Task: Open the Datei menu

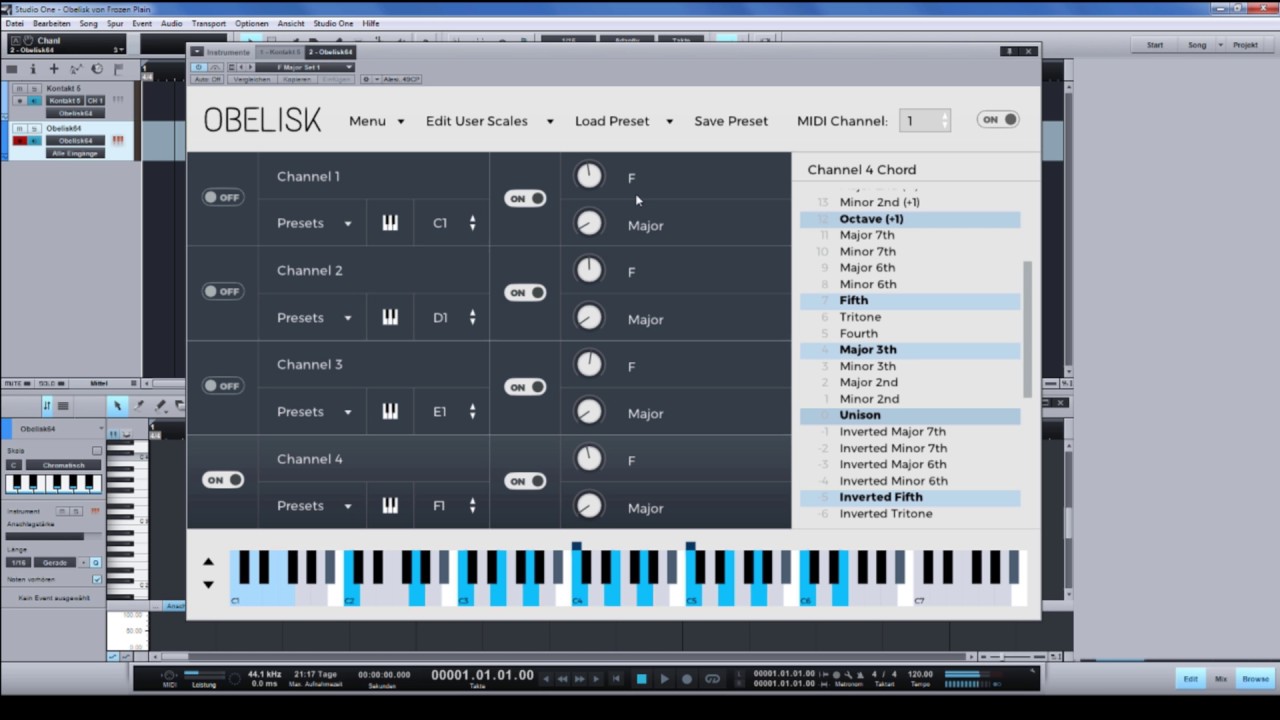Action: [14, 23]
